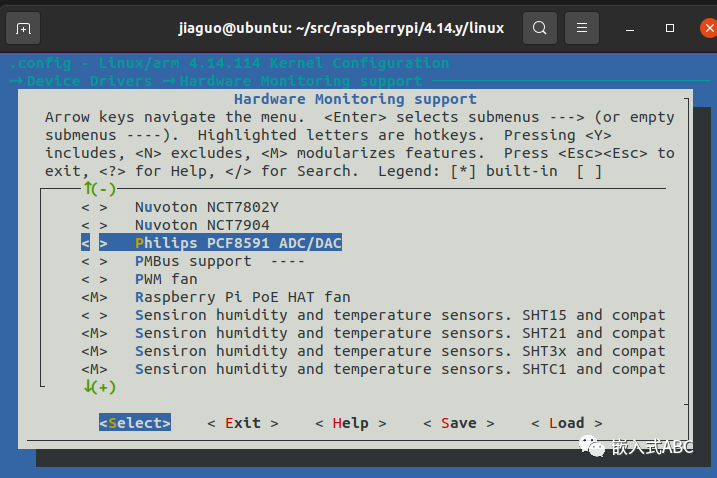Toggle SHT3x sensor module marker
The image size is (717, 478).
click(94, 351)
